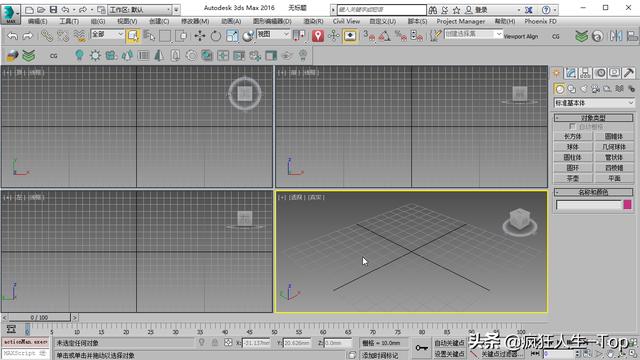This screenshot has height=360, width=640.
Task: Open the Project Manager menu
Action: coord(461,21)
